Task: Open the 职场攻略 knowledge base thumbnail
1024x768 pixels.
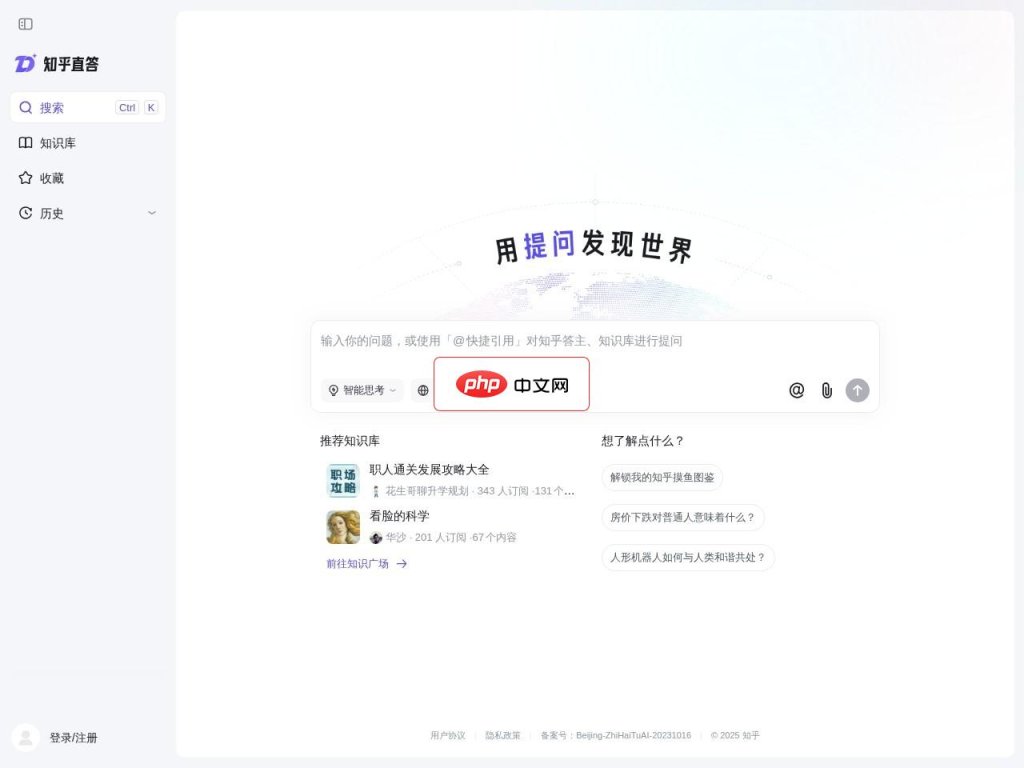Action: (x=343, y=481)
